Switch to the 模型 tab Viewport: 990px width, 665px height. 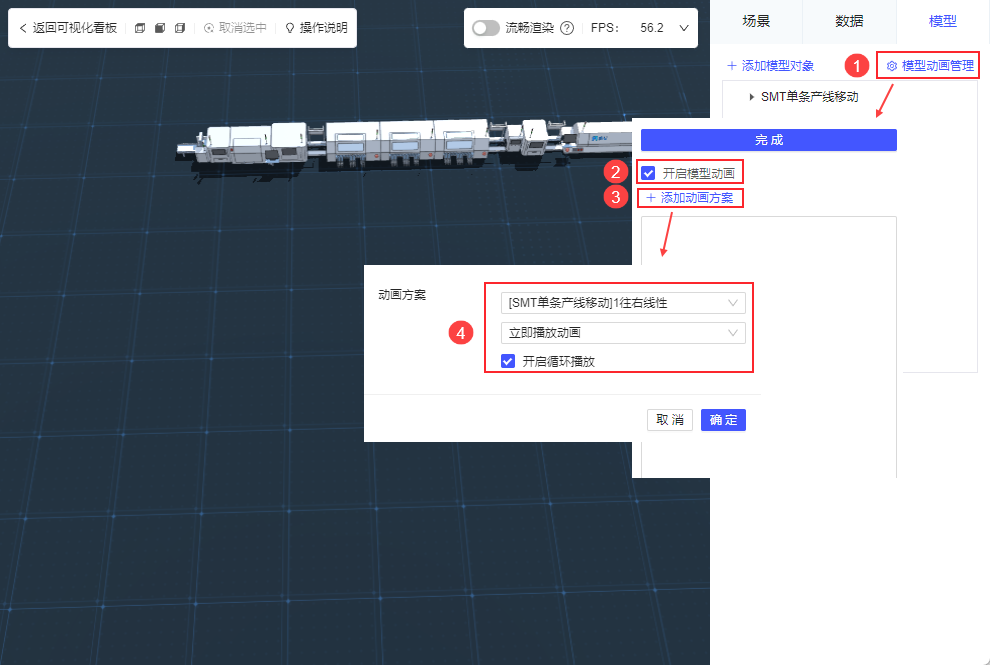point(943,21)
